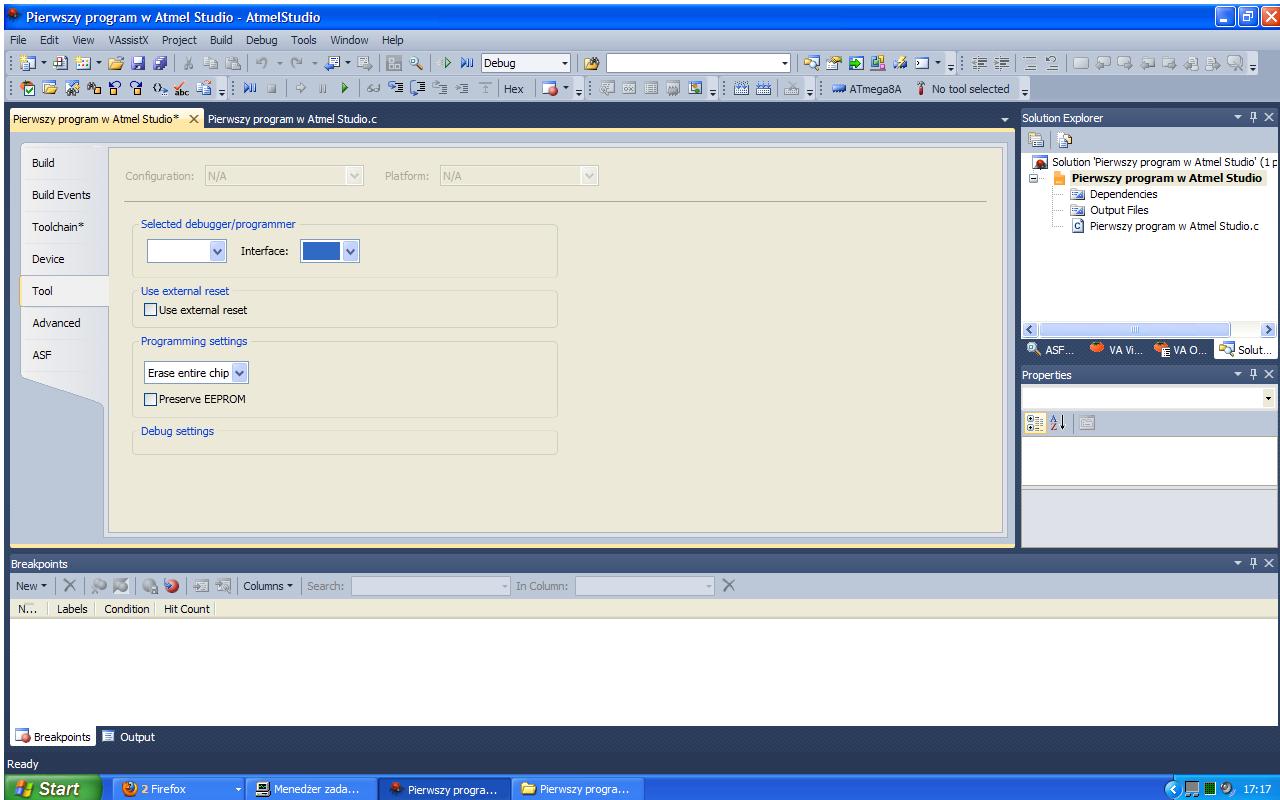Switch to the Advanced tab
This screenshot has width=1280, height=800.
(63, 323)
